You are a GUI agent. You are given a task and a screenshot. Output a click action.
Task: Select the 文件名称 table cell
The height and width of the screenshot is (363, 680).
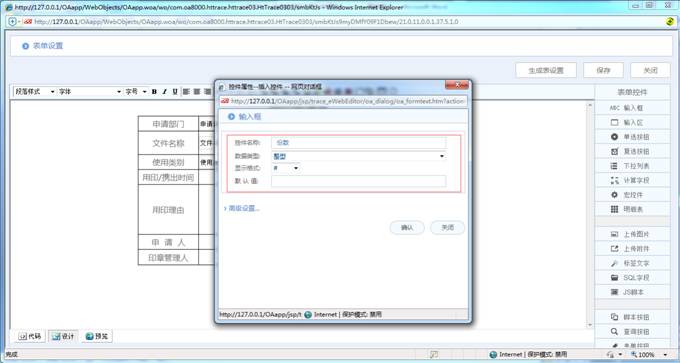pyautogui.click(x=168, y=143)
